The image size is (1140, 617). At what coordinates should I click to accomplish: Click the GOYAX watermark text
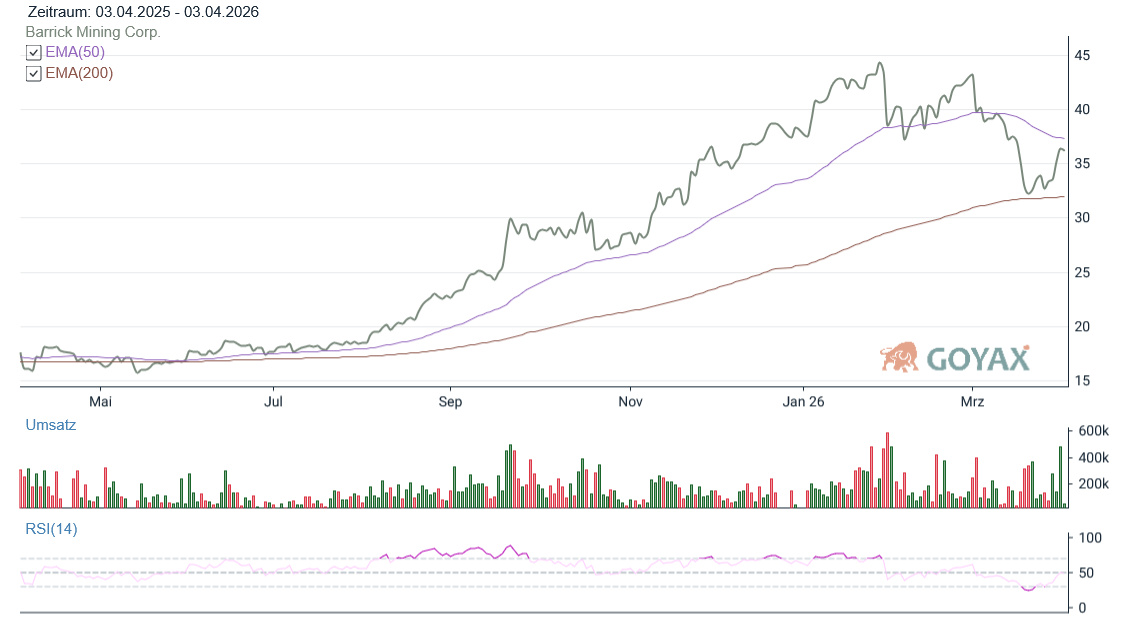pos(978,359)
